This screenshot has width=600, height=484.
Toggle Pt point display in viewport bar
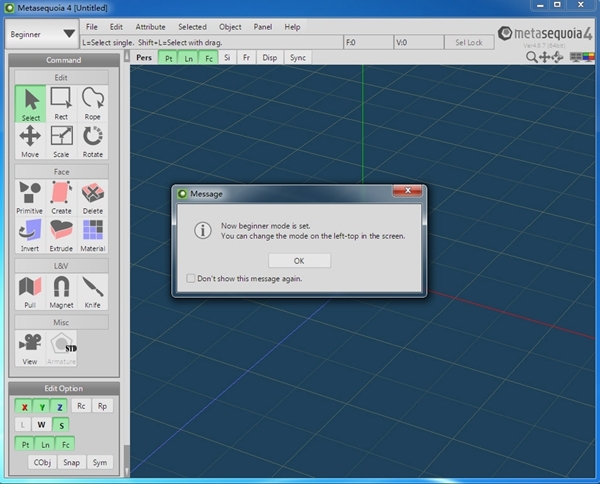tap(169, 58)
